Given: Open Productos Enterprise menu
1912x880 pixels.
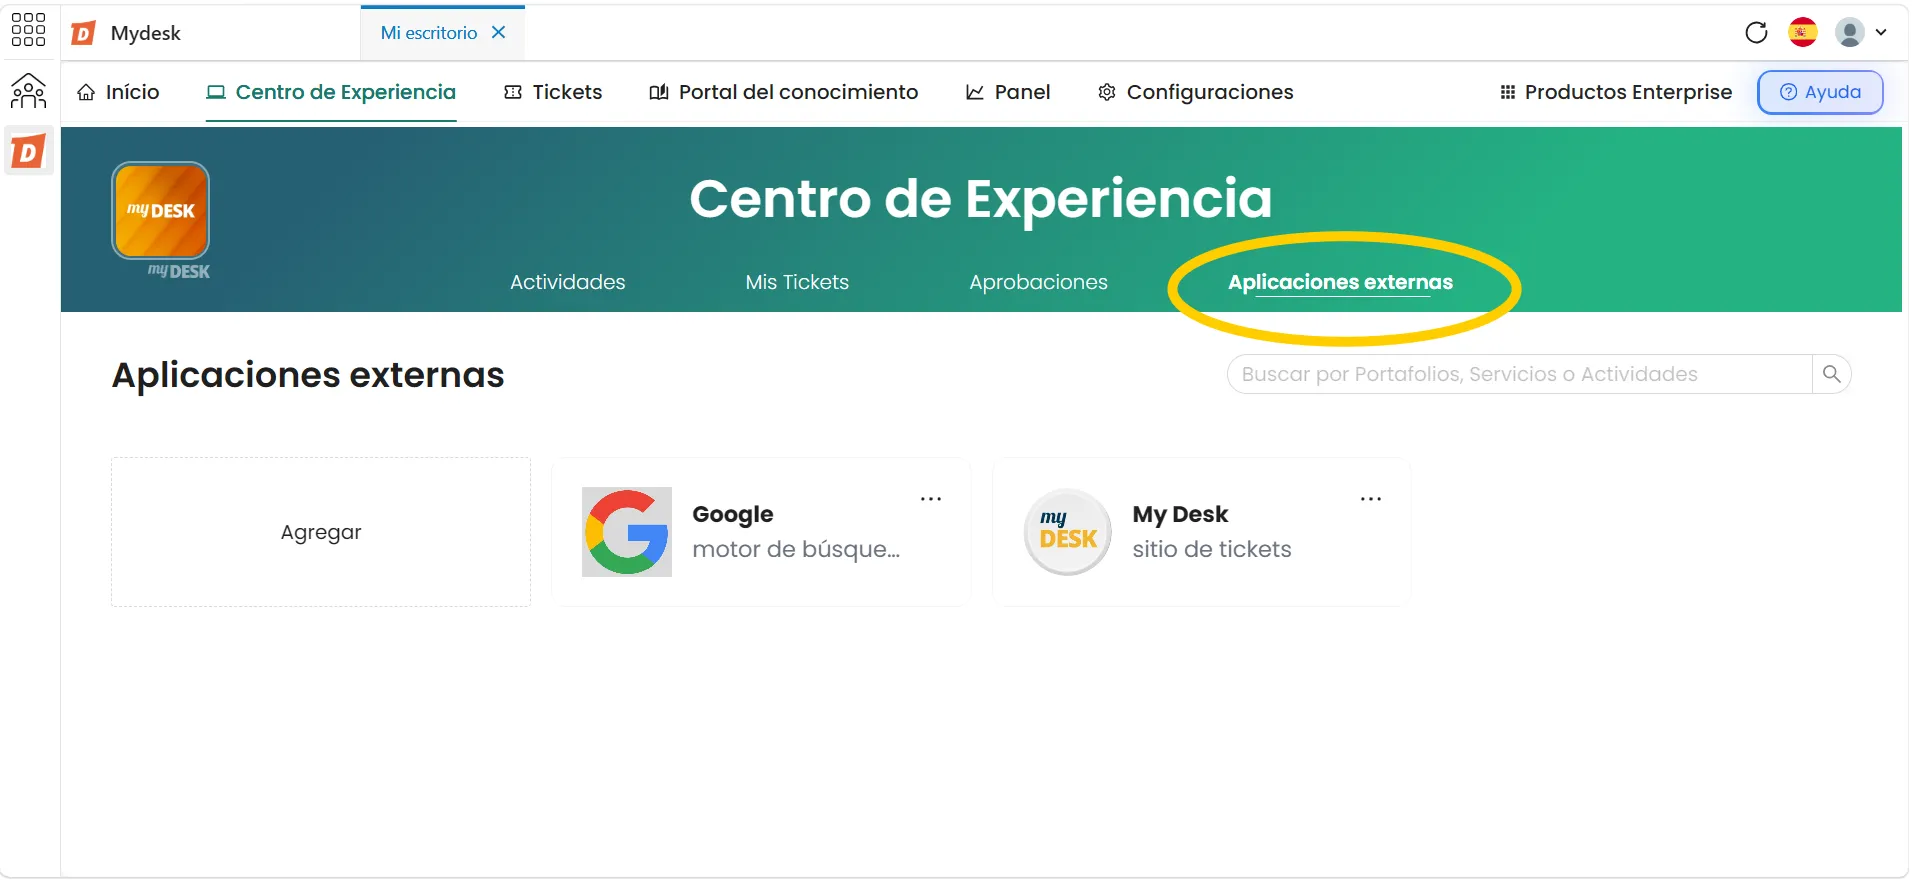Looking at the screenshot, I should pos(1616,92).
